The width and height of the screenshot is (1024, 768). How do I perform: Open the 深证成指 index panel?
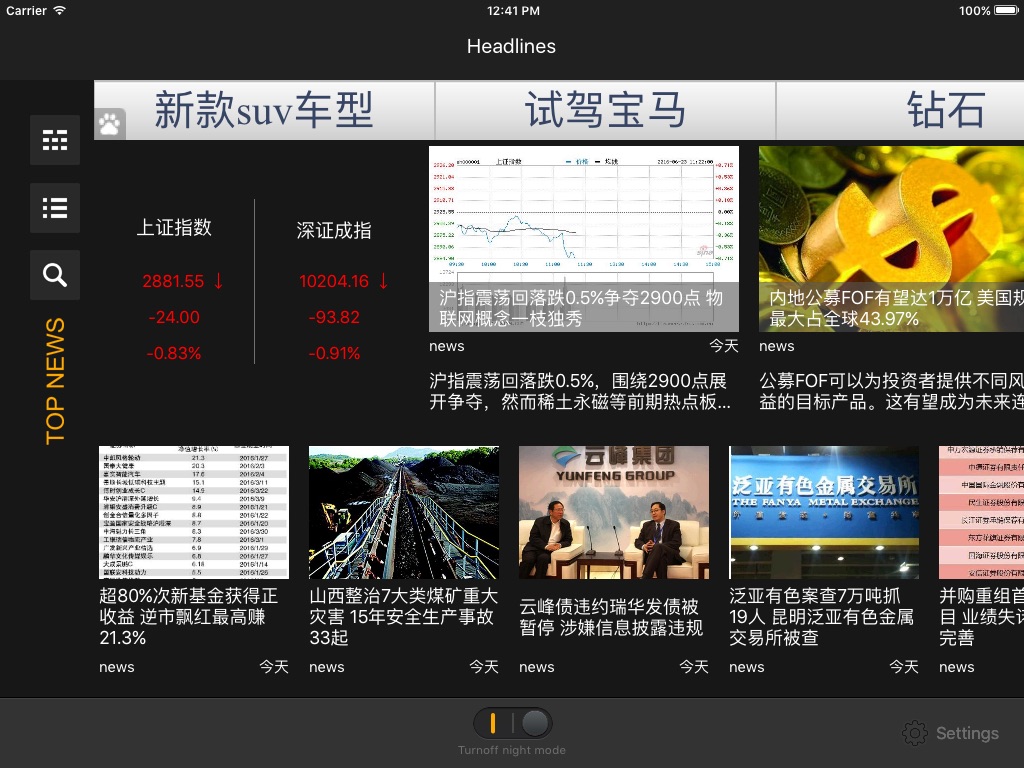(334, 230)
